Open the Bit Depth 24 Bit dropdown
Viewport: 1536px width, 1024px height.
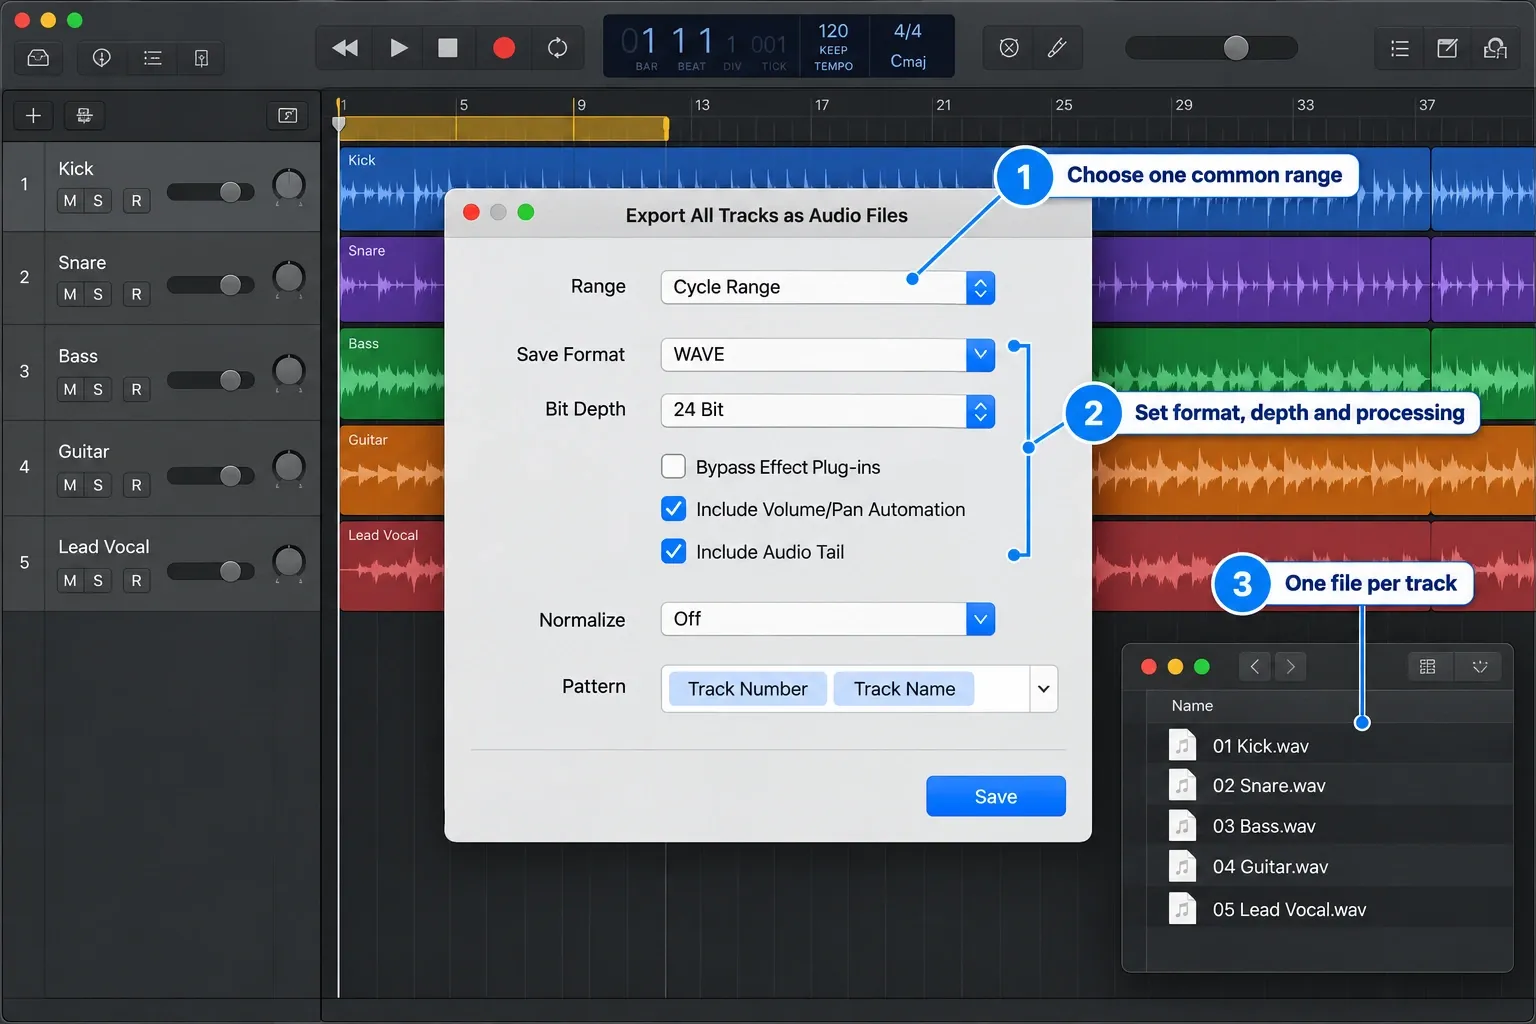pos(828,411)
